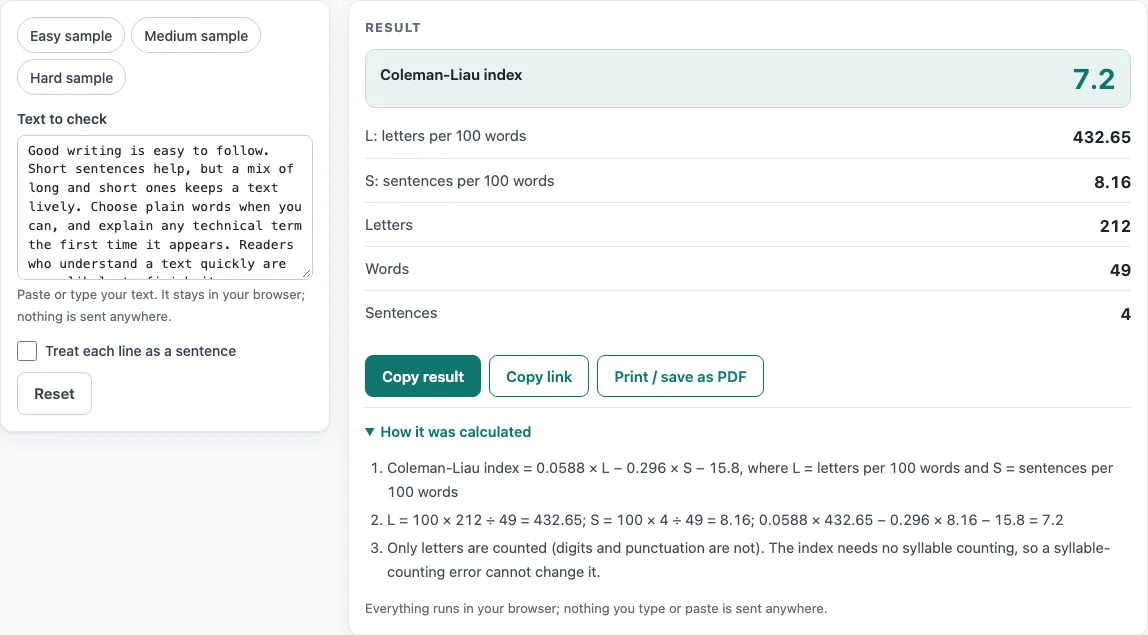Reset the readability form
The height and width of the screenshot is (635, 1148).
(x=54, y=393)
